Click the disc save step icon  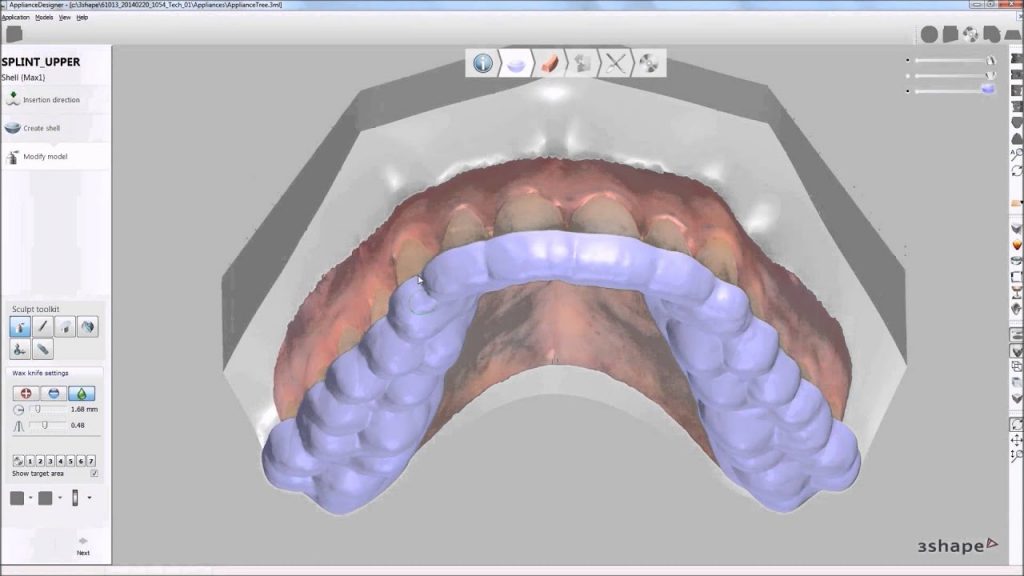click(648, 64)
